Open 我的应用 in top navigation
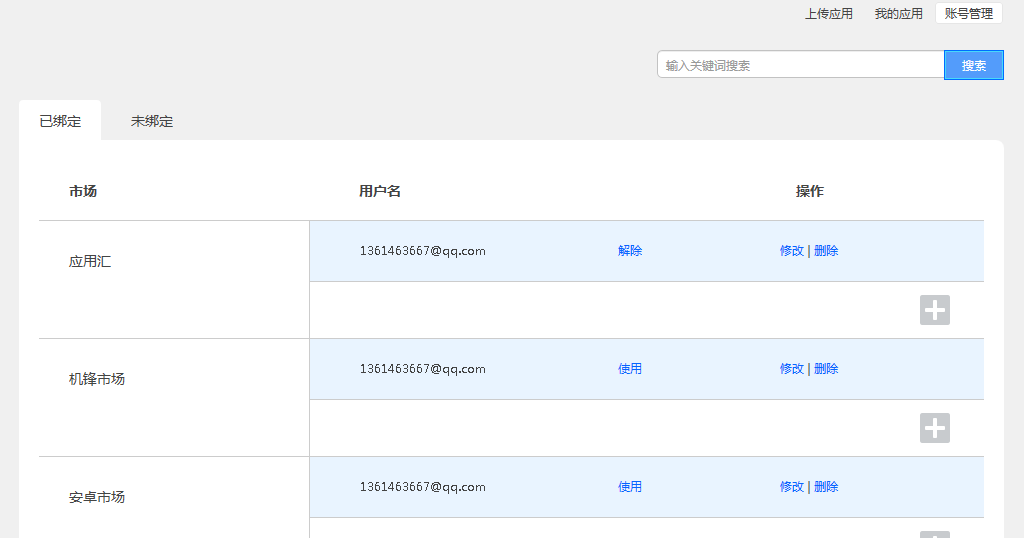The width and height of the screenshot is (1024, 538). (899, 14)
